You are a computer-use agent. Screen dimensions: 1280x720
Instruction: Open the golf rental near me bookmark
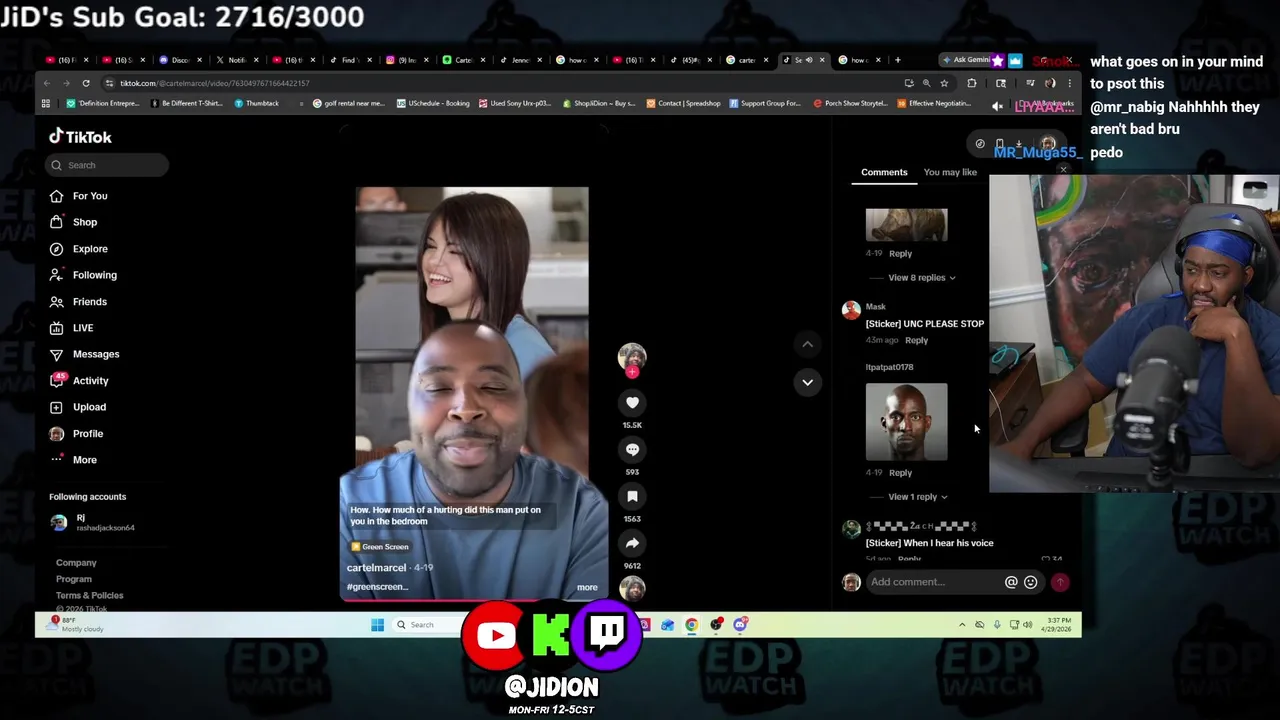(348, 103)
